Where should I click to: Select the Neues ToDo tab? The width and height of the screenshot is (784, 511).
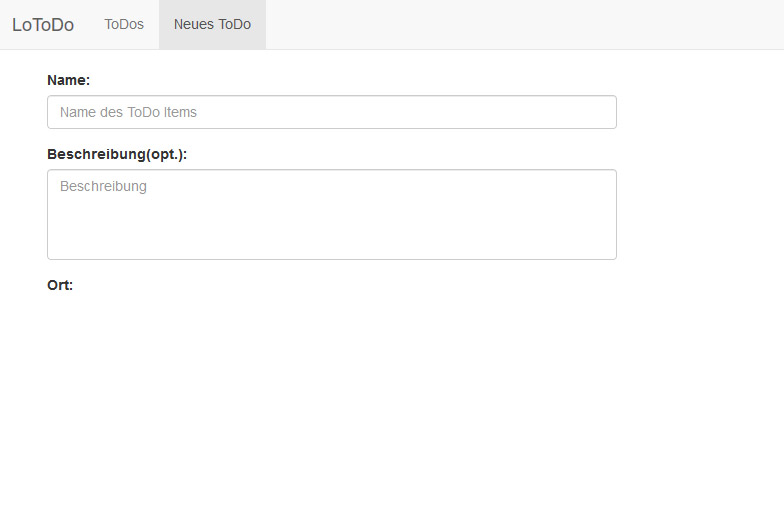click(212, 24)
